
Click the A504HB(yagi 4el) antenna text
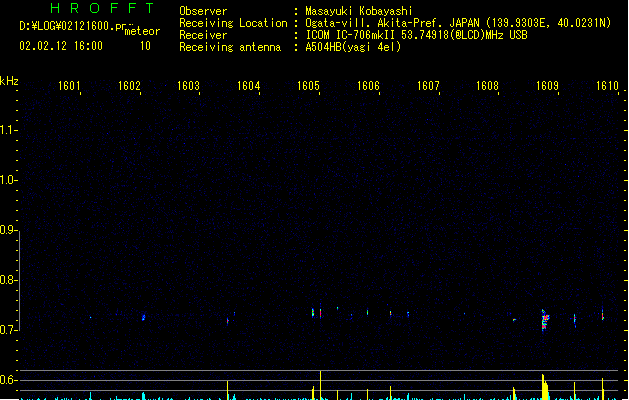353,47
